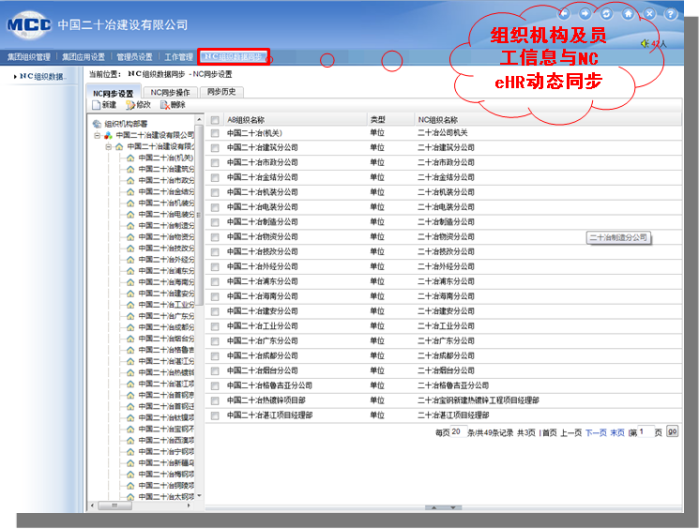This screenshot has width=700, height=529.
Task: Click house icon of 广东分 tree node
Action: coord(130,316)
